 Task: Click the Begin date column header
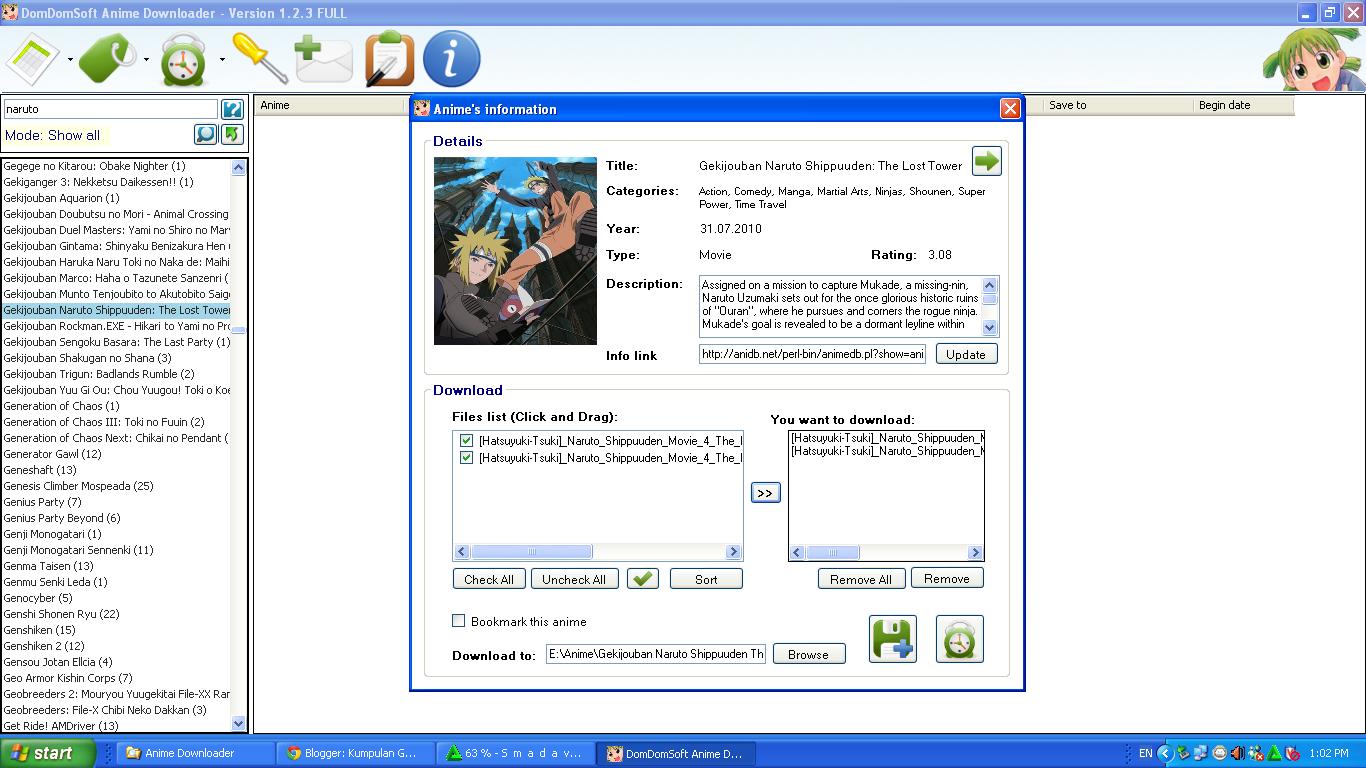coord(1243,105)
